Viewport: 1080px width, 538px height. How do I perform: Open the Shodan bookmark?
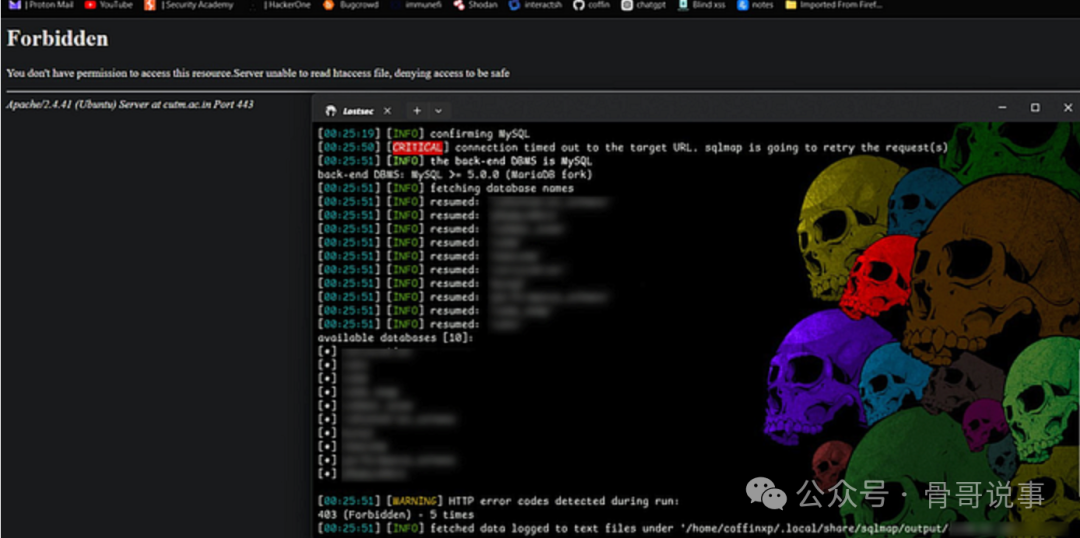click(x=475, y=5)
